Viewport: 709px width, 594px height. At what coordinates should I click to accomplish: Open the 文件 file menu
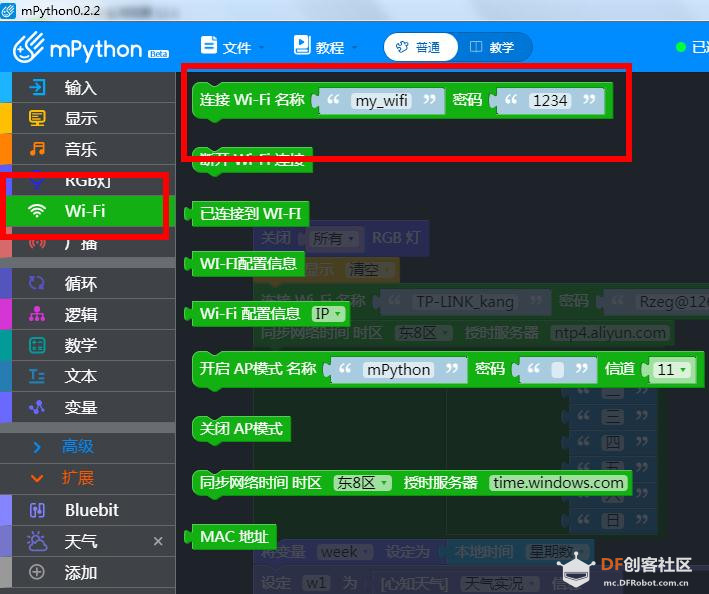click(232, 47)
